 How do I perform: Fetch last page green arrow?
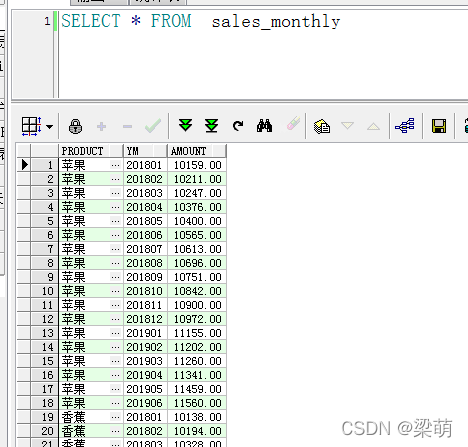211,126
